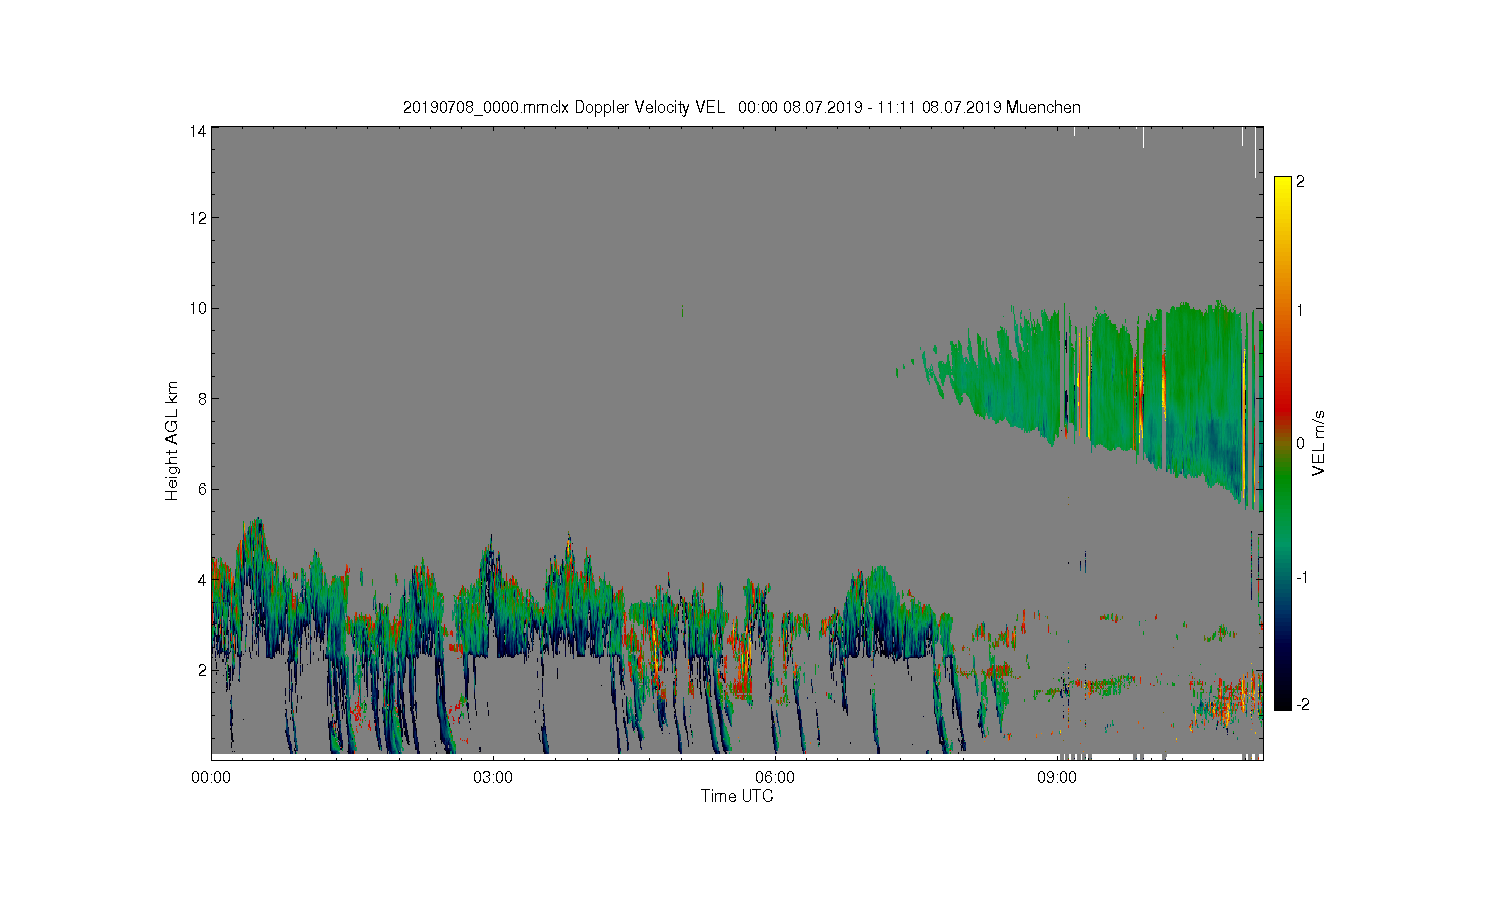Click the 10 km height tick label
The image size is (1500, 900).
pyautogui.click(x=199, y=308)
